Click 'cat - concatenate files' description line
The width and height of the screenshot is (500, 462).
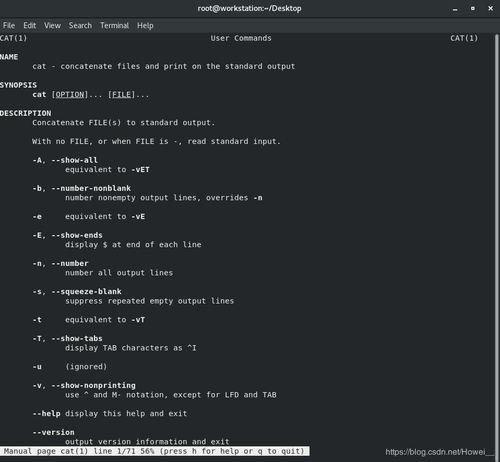pyautogui.click(x=164, y=66)
